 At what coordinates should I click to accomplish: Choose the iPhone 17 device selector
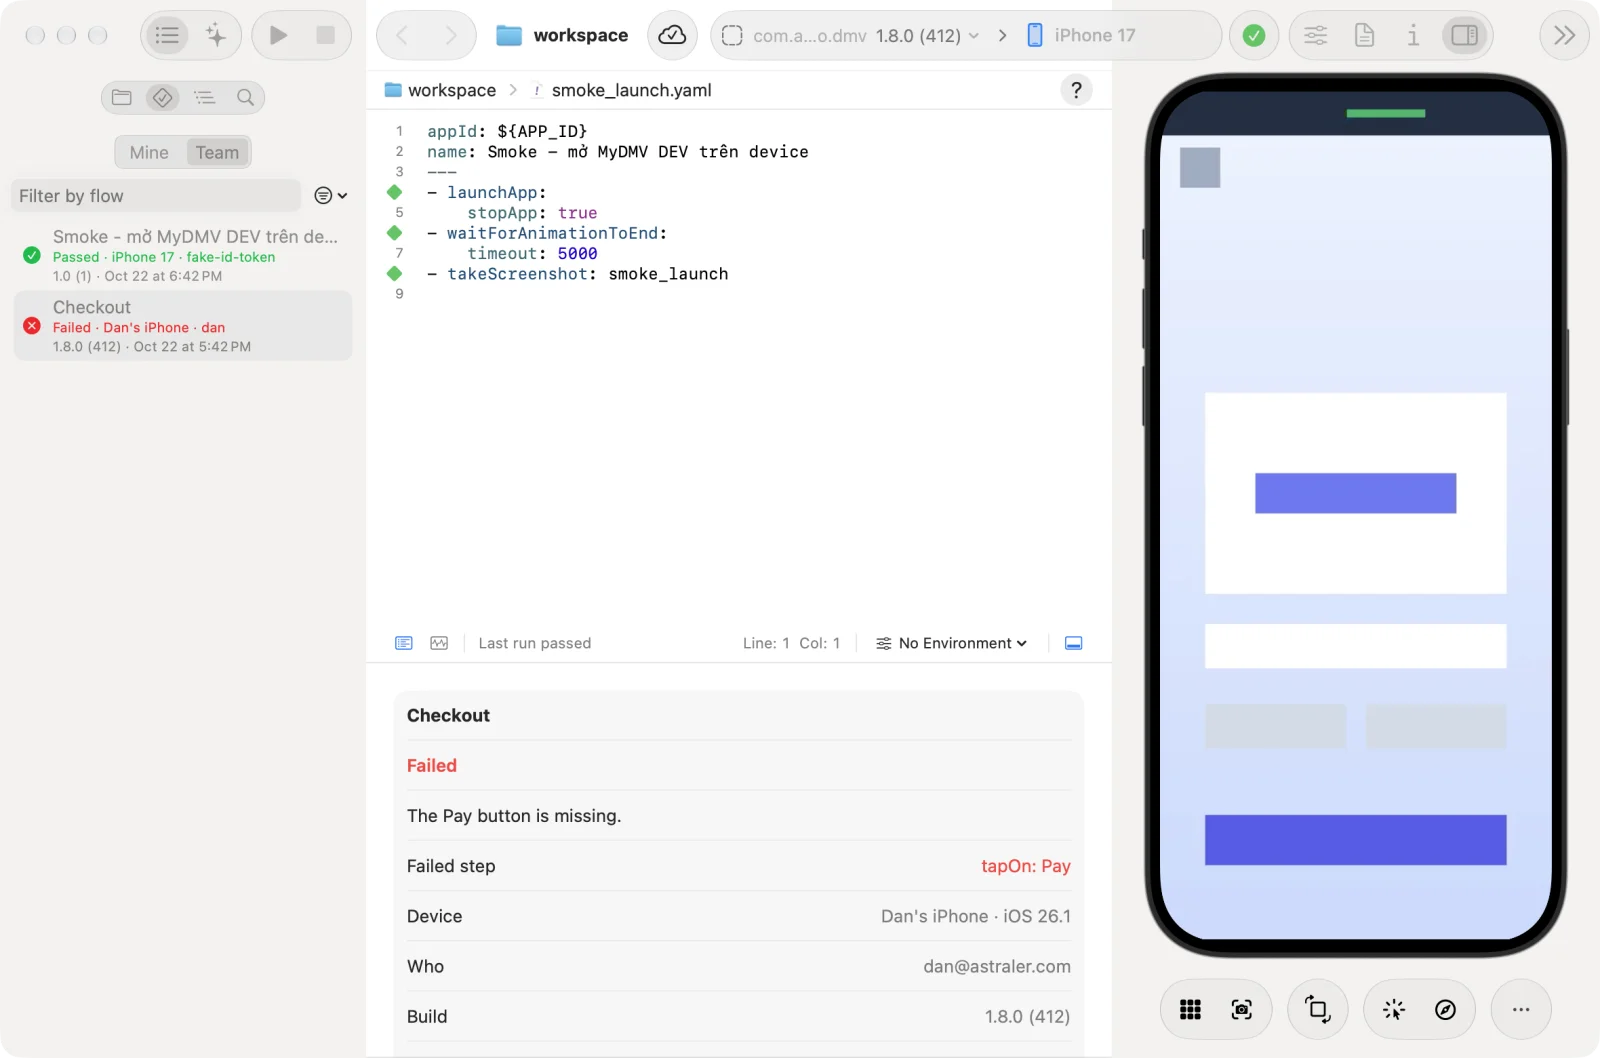click(1082, 36)
